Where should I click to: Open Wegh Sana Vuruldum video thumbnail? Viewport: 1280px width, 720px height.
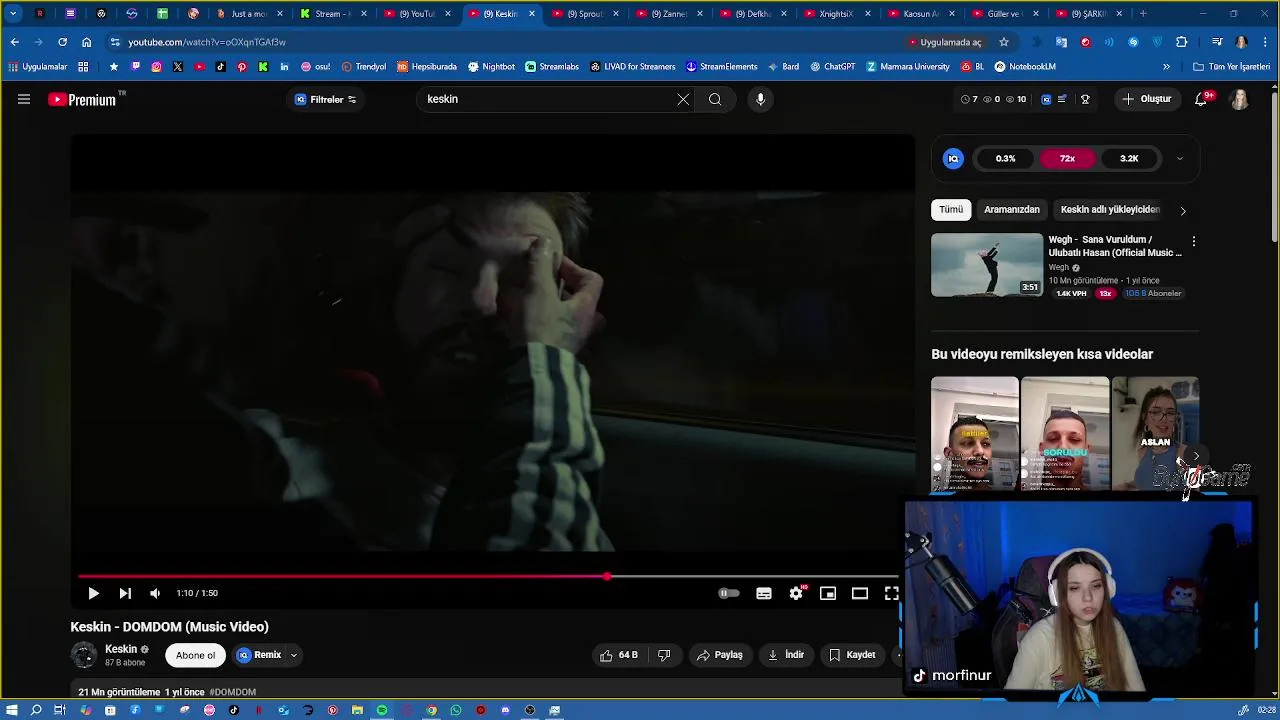click(987, 265)
